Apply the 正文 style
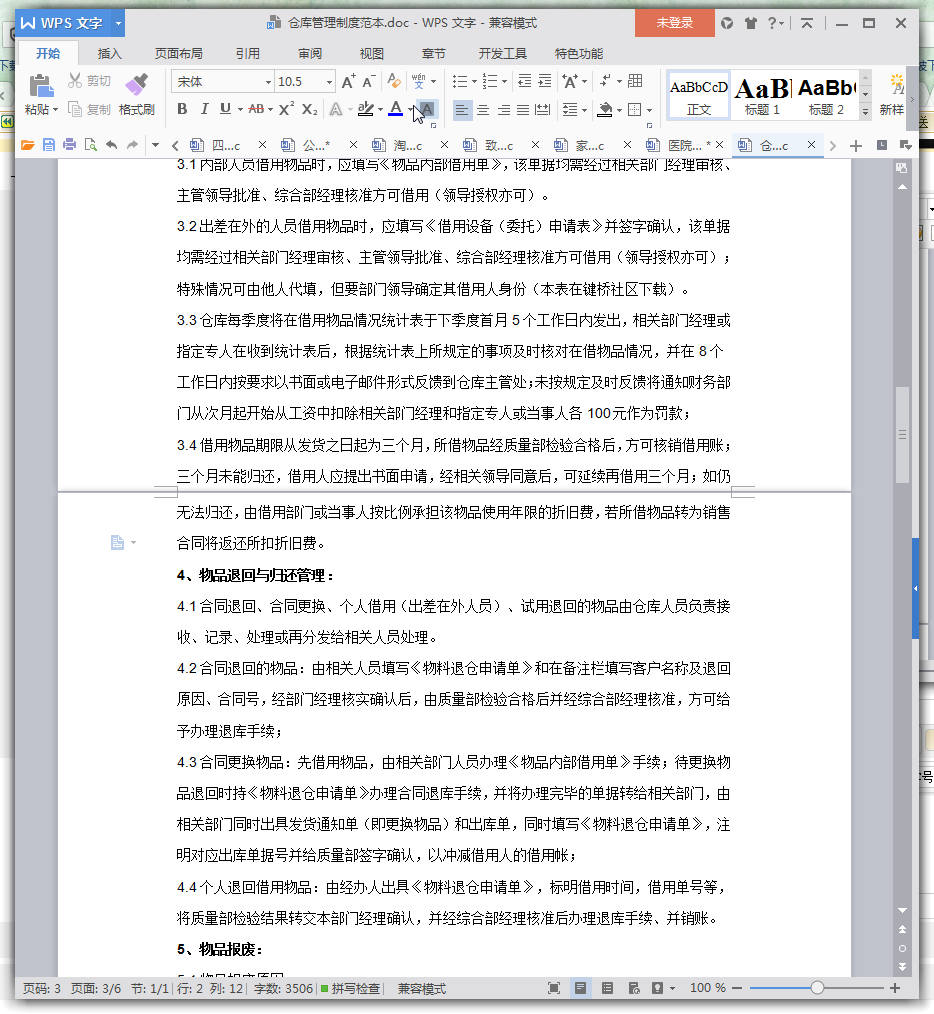Viewport: 934px width, 1014px height. click(x=699, y=96)
